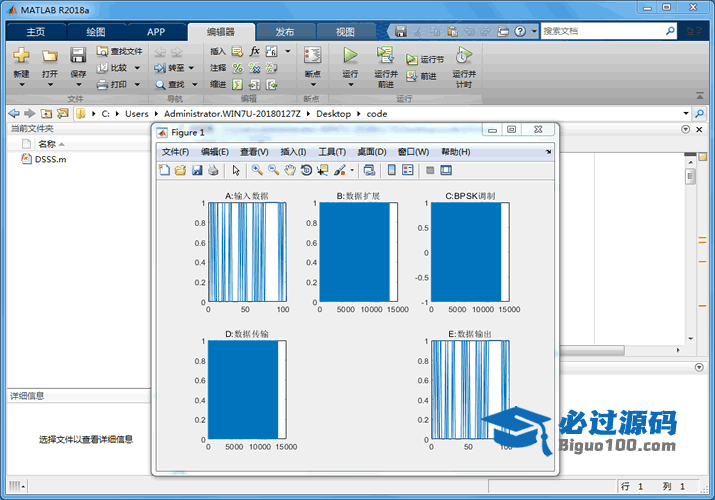Viewport: 715px width, 500px height.
Task: Select the Pan hand tool
Action: click(290, 170)
